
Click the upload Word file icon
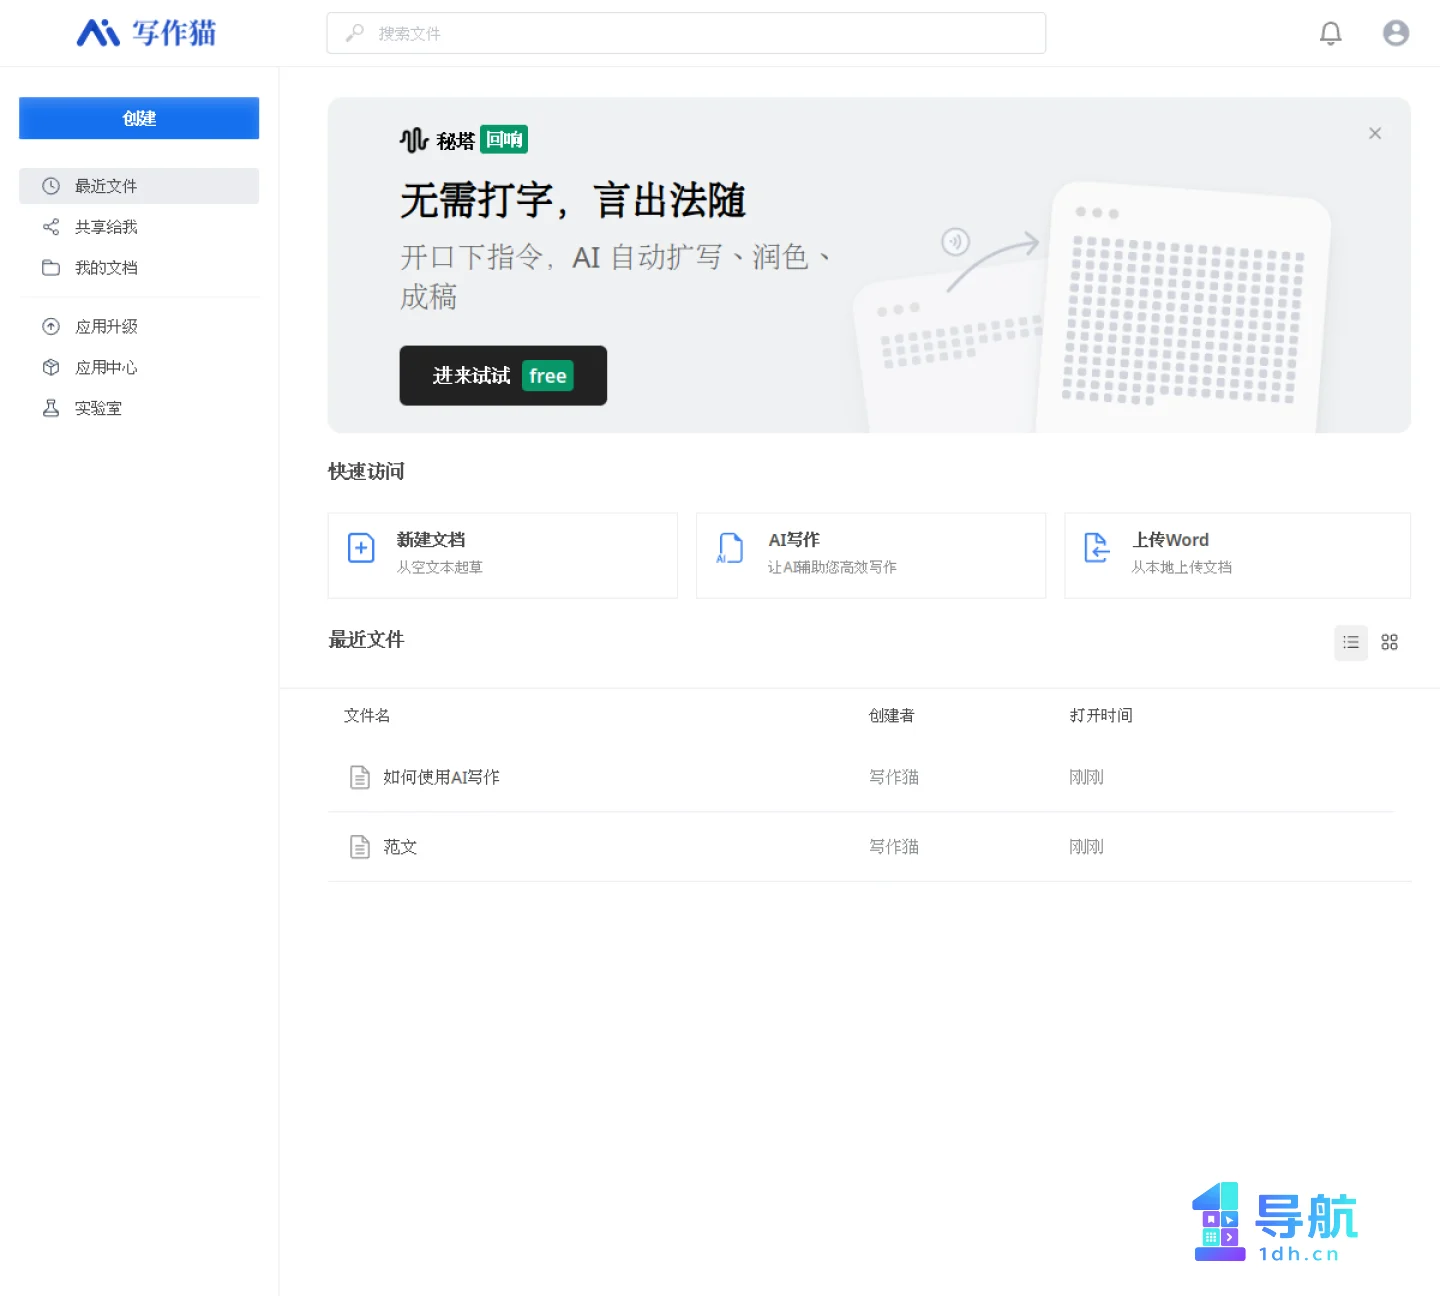tap(1097, 548)
